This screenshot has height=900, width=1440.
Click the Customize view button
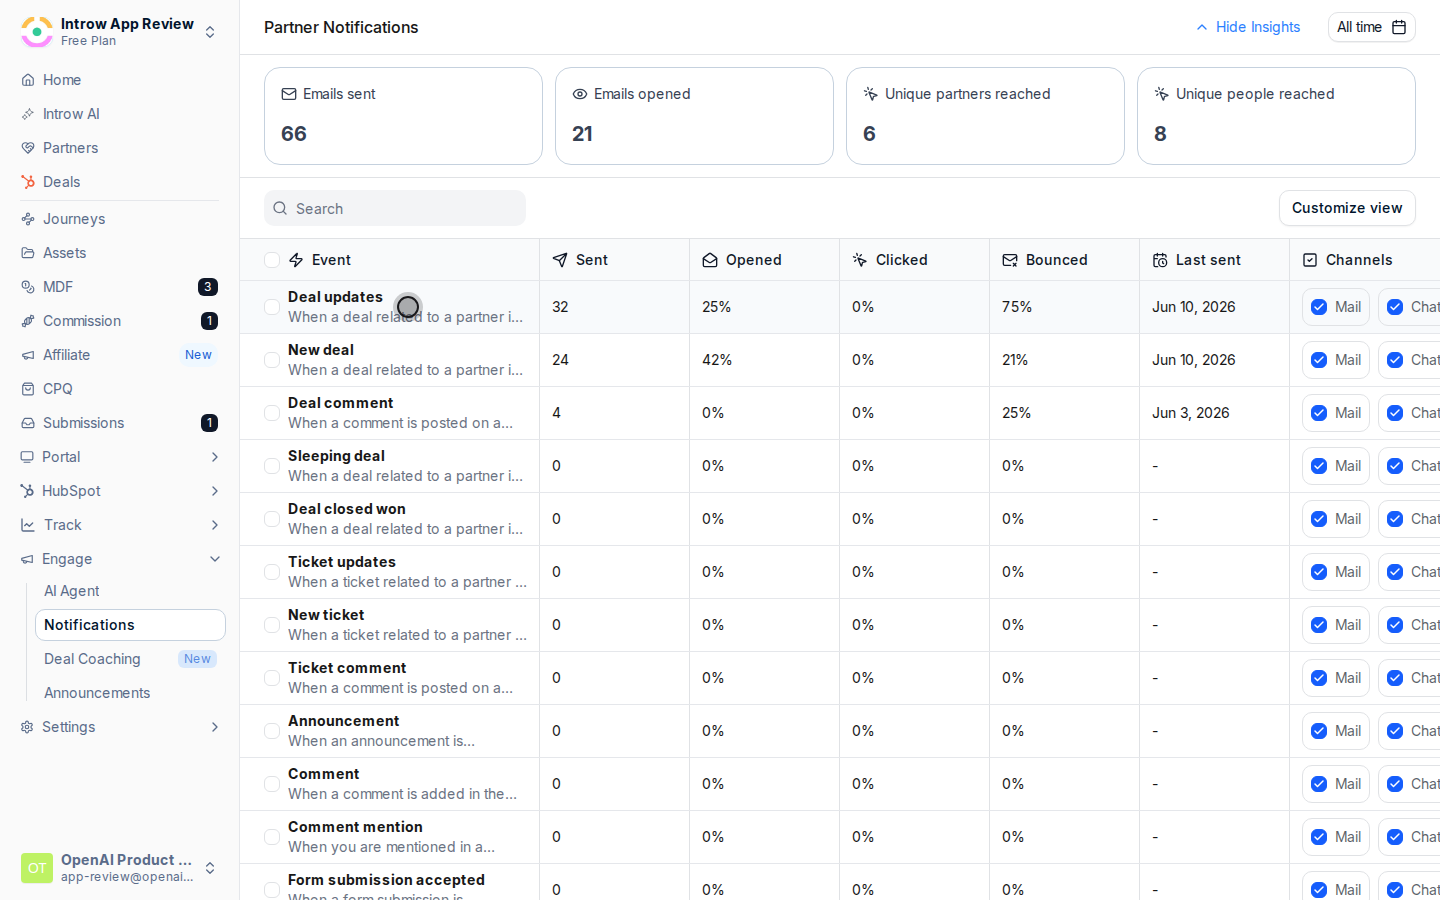[x=1347, y=208]
